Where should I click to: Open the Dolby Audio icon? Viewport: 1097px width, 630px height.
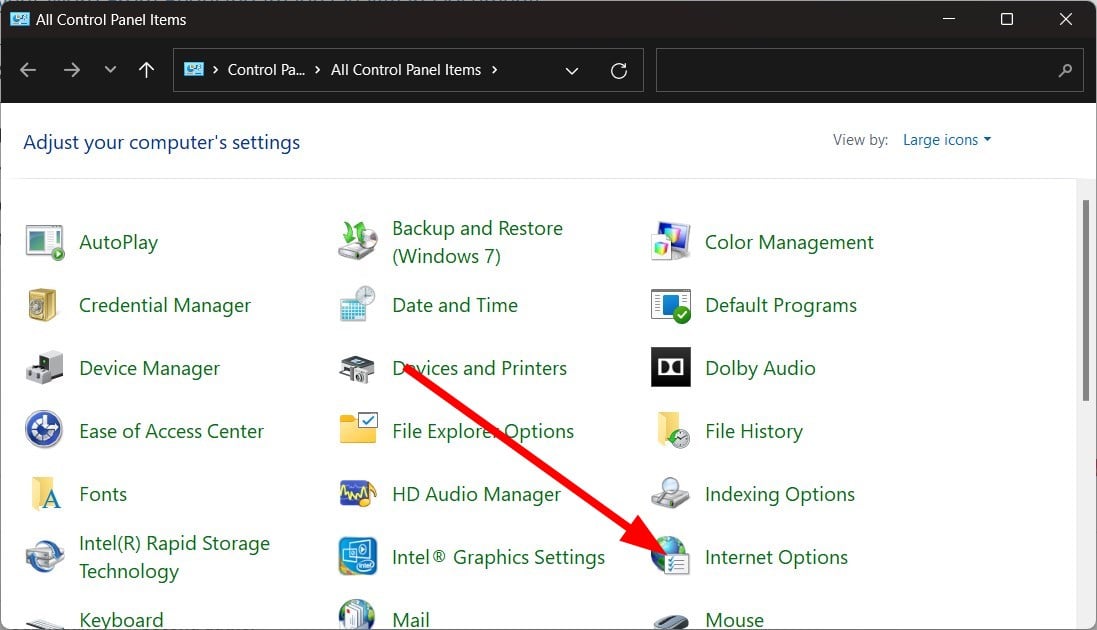(670, 367)
